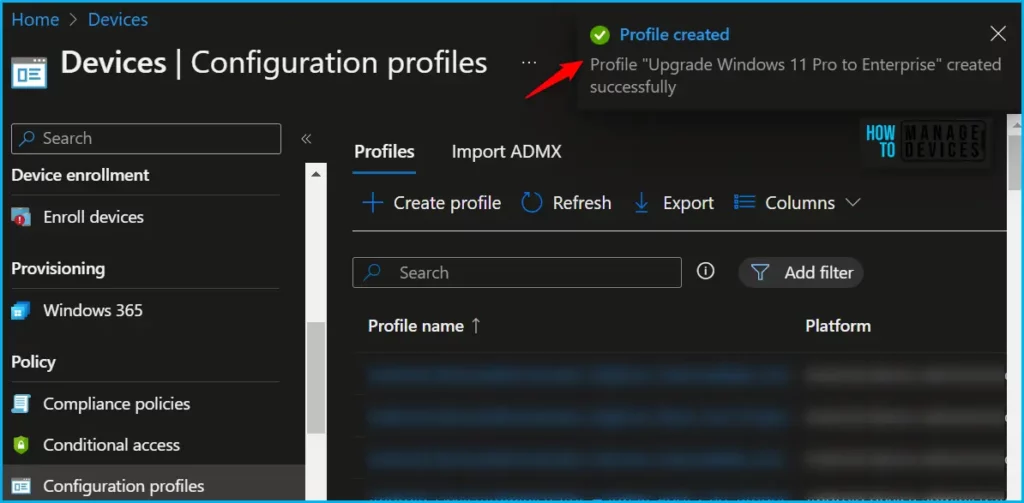This screenshot has width=1024, height=503.
Task: Click the circular Refresh icon
Action: click(532, 203)
